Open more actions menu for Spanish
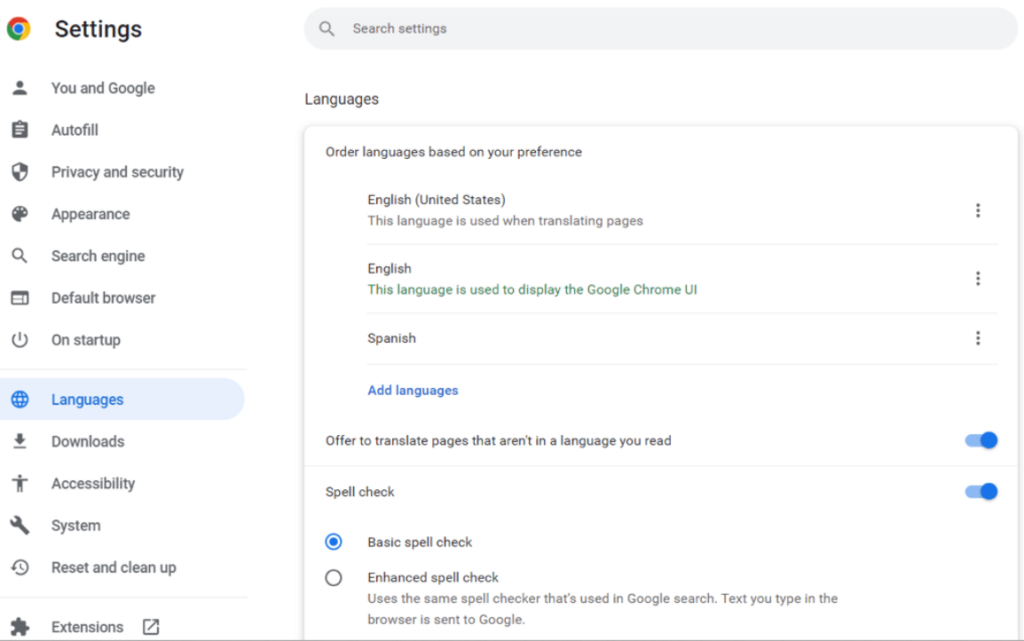 (x=978, y=338)
